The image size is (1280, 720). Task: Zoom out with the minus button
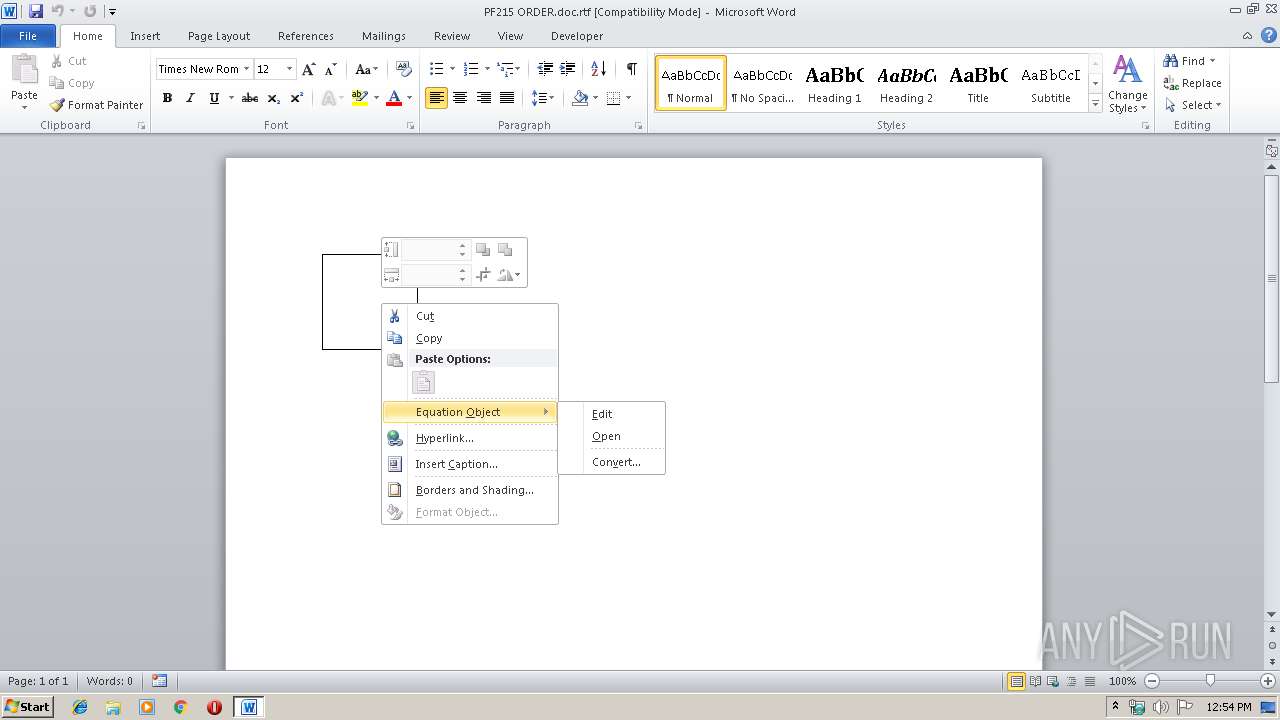pyautogui.click(x=1151, y=681)
